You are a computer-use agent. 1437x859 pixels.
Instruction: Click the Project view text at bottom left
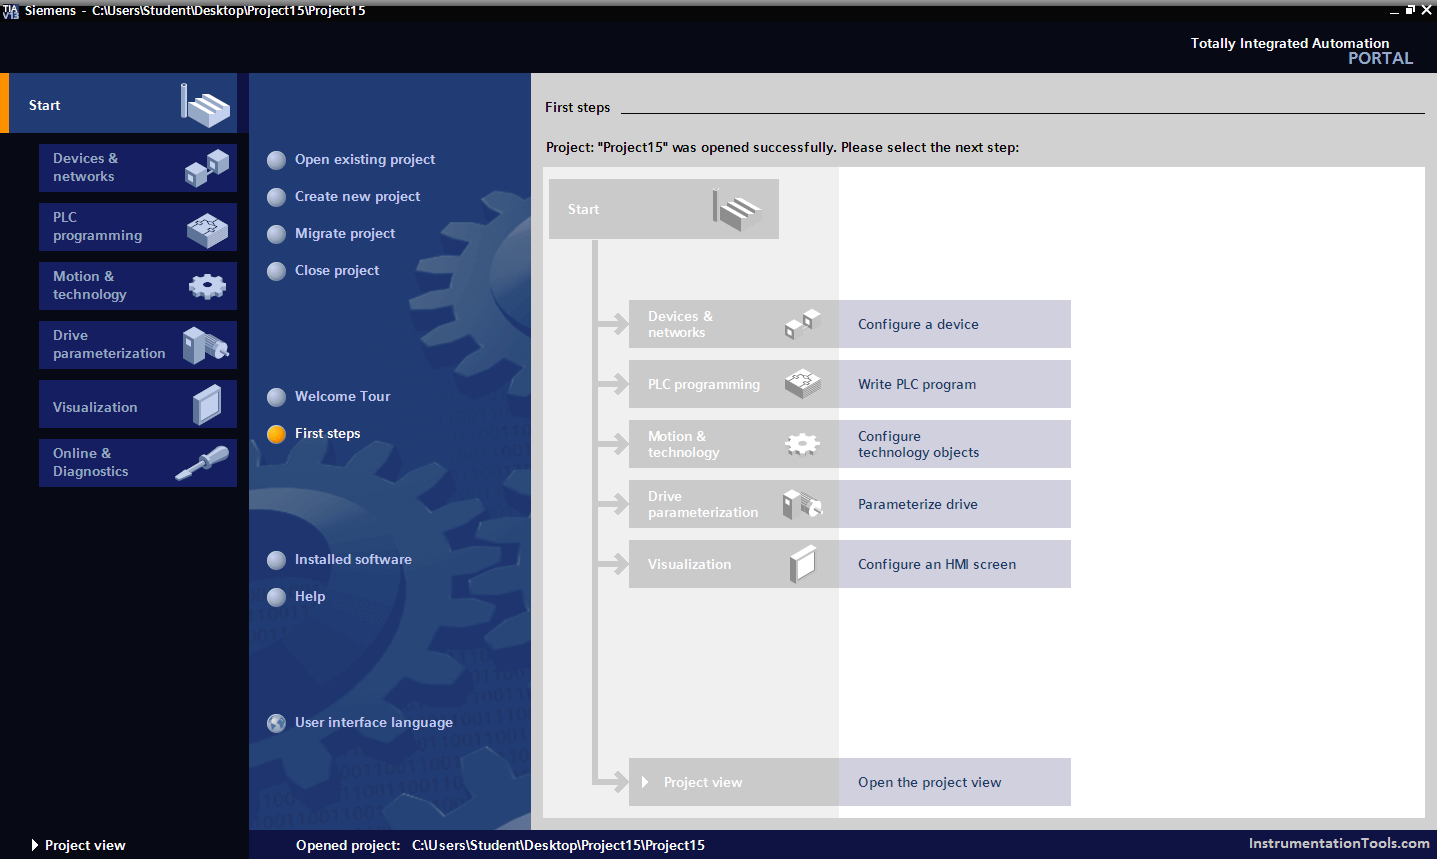[x=85, y=845]
